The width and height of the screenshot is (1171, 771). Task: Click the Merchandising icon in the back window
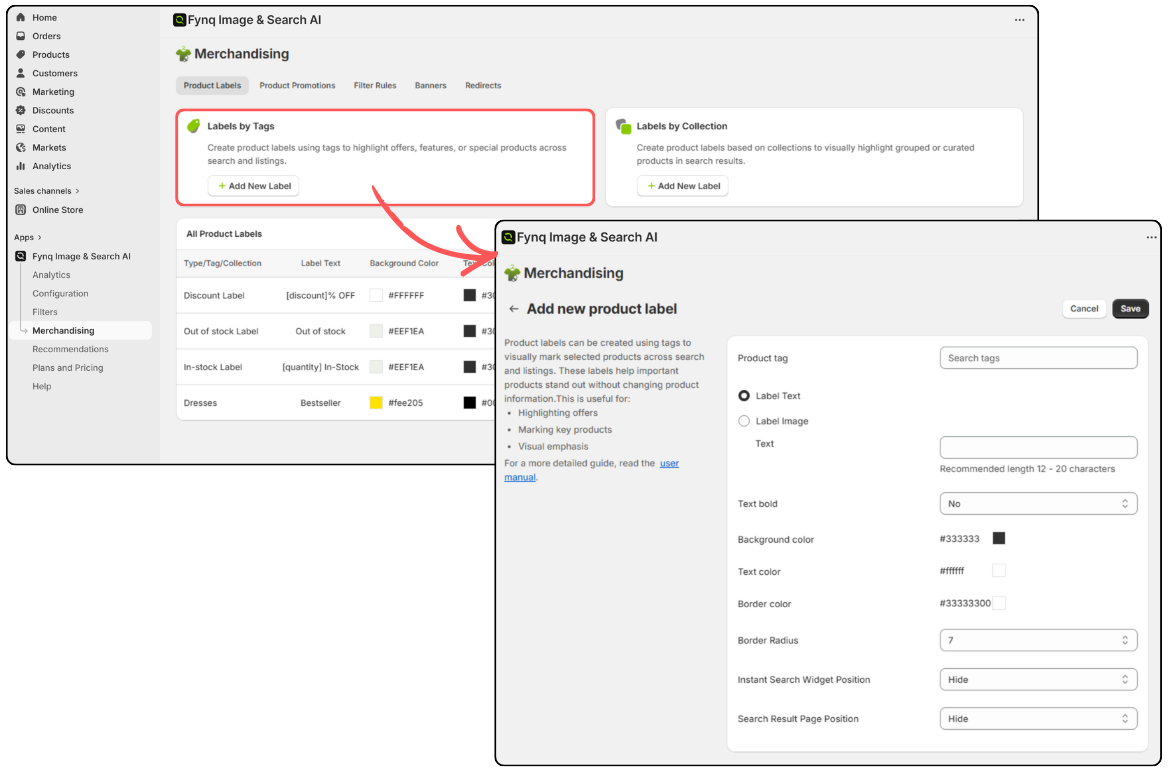[x=183, y=54]
